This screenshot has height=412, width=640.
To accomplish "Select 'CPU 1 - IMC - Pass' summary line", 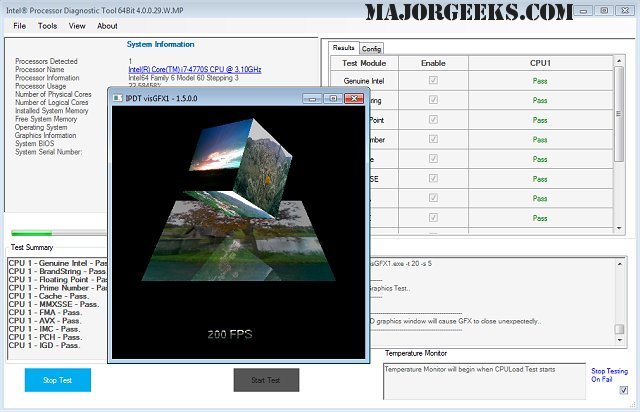I will (44, 329).
